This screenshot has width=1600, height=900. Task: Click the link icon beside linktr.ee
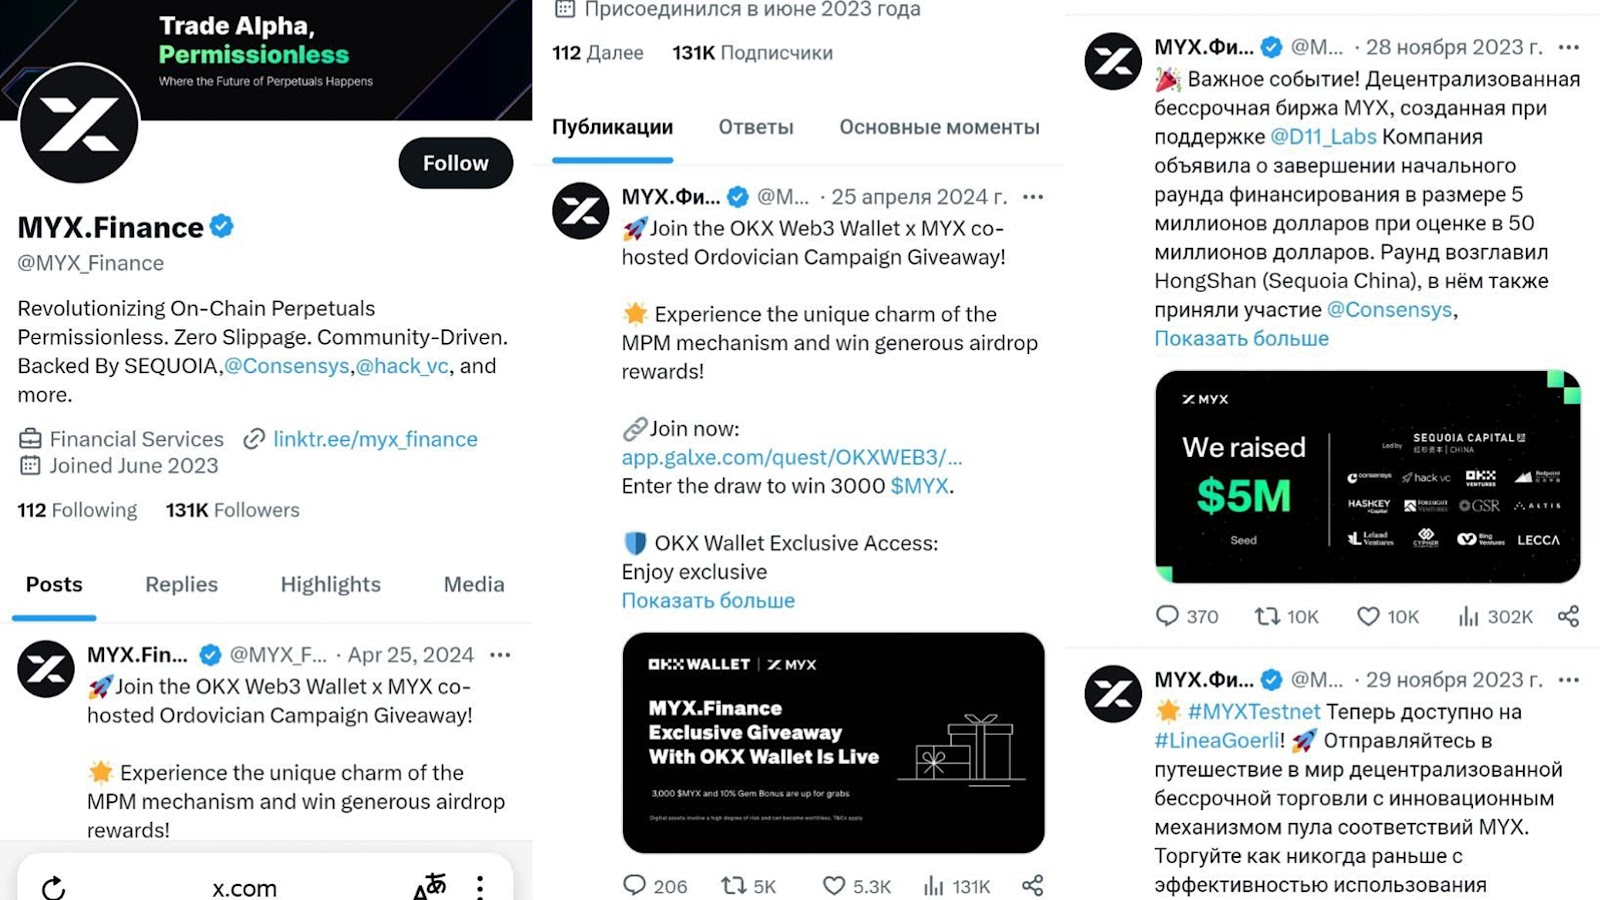pyautogui.click(x=252, y=439)
